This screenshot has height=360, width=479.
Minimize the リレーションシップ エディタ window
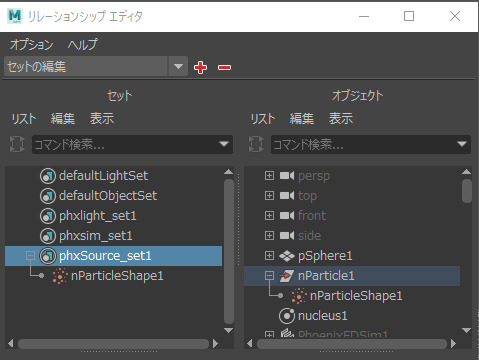(x=364, y=16)
